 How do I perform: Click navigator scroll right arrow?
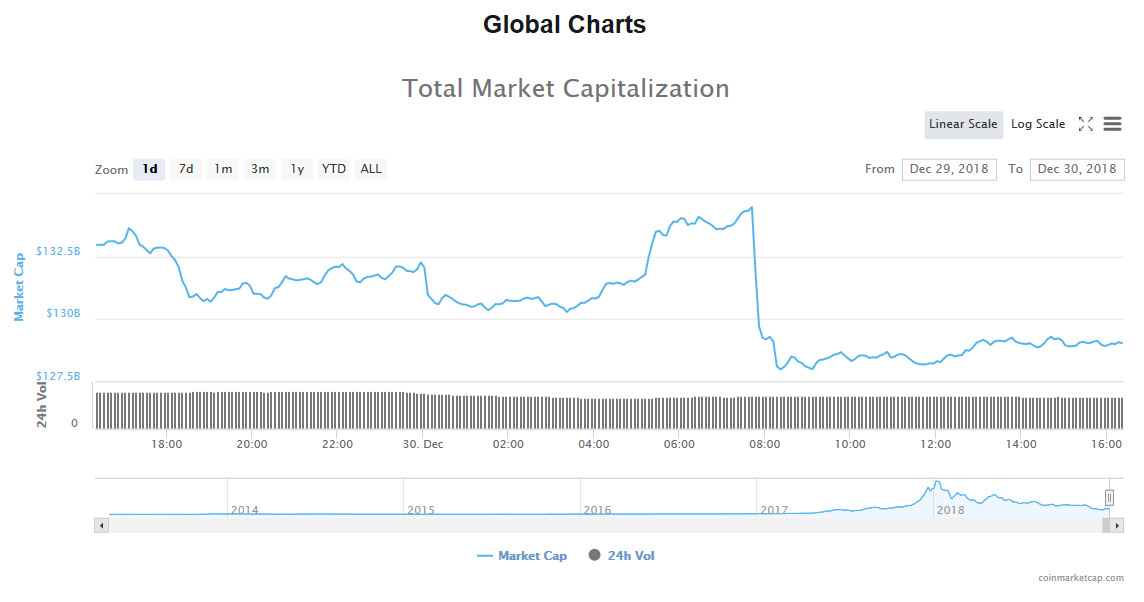(x=1117, y=525)
